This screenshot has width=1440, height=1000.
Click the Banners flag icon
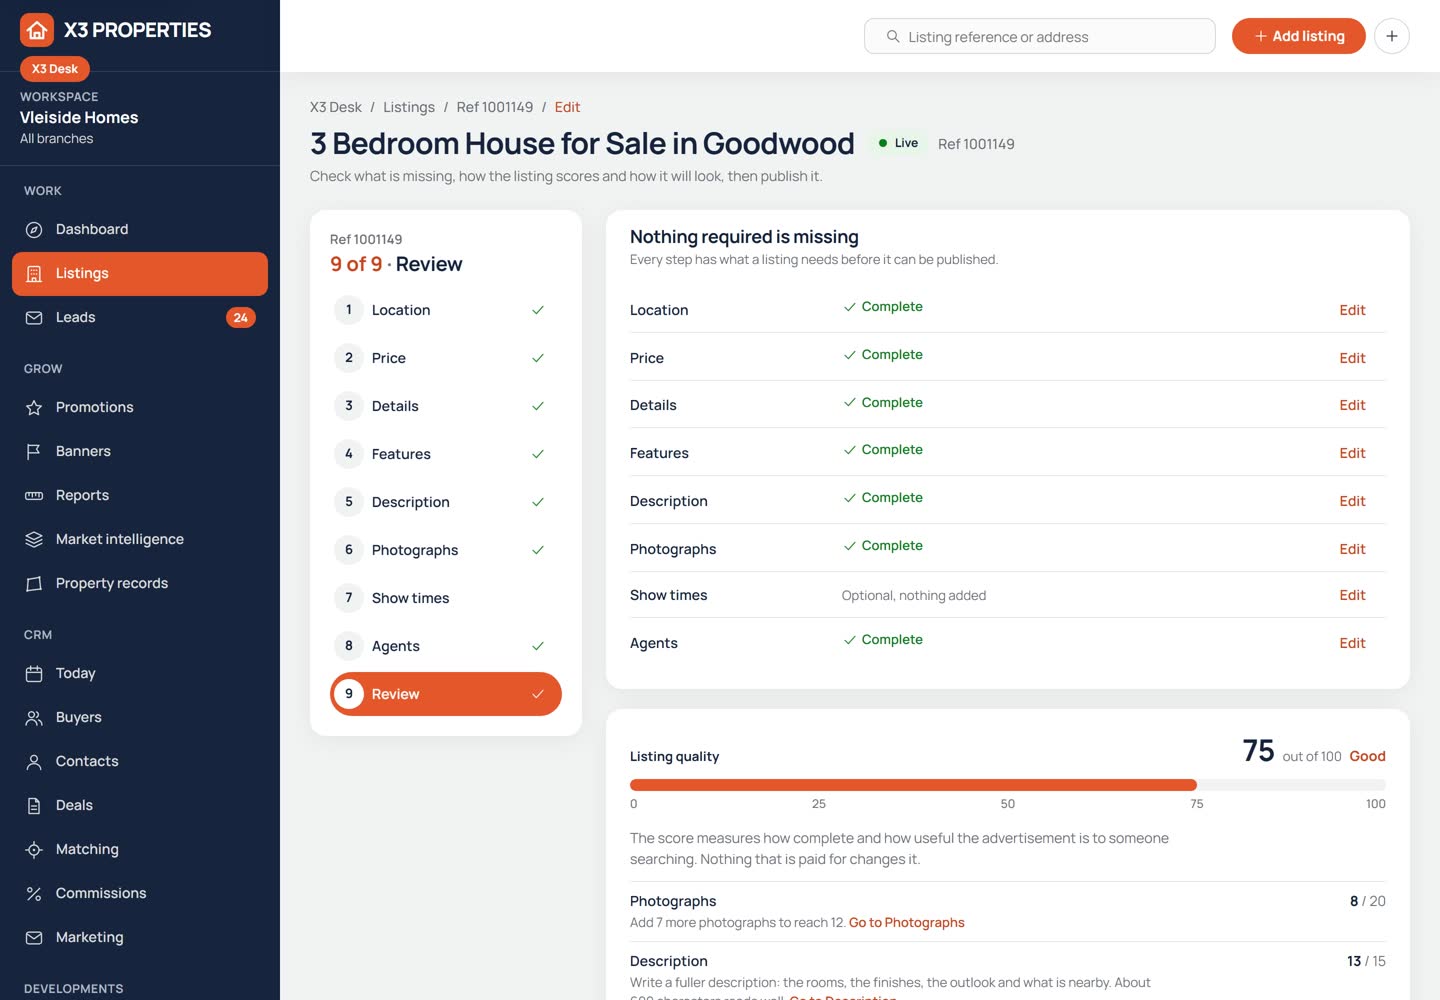(x=34, y=452)
